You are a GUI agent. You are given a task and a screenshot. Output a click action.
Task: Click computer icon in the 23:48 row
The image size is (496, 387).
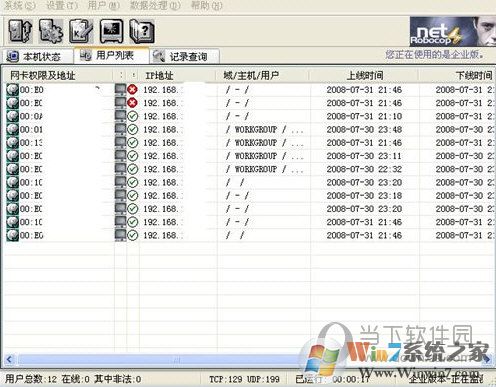point(120,129)
